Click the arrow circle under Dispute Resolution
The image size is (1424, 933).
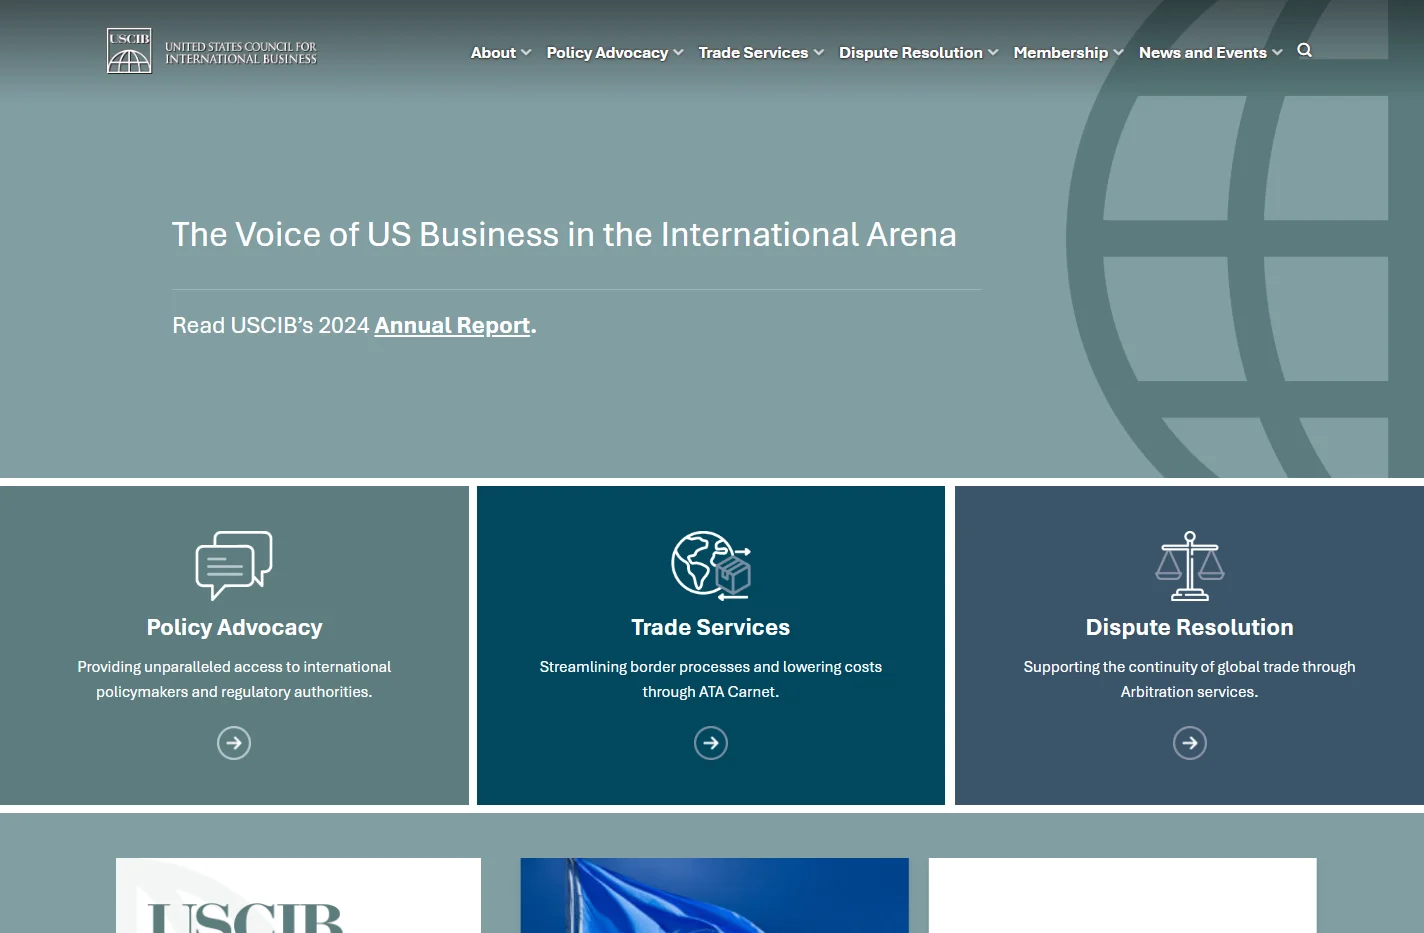1190,743
